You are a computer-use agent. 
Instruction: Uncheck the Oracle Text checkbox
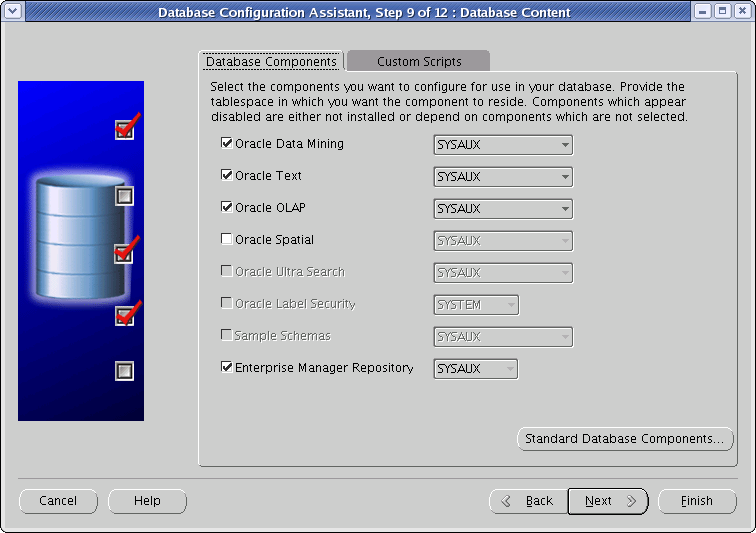click(227, 175)
